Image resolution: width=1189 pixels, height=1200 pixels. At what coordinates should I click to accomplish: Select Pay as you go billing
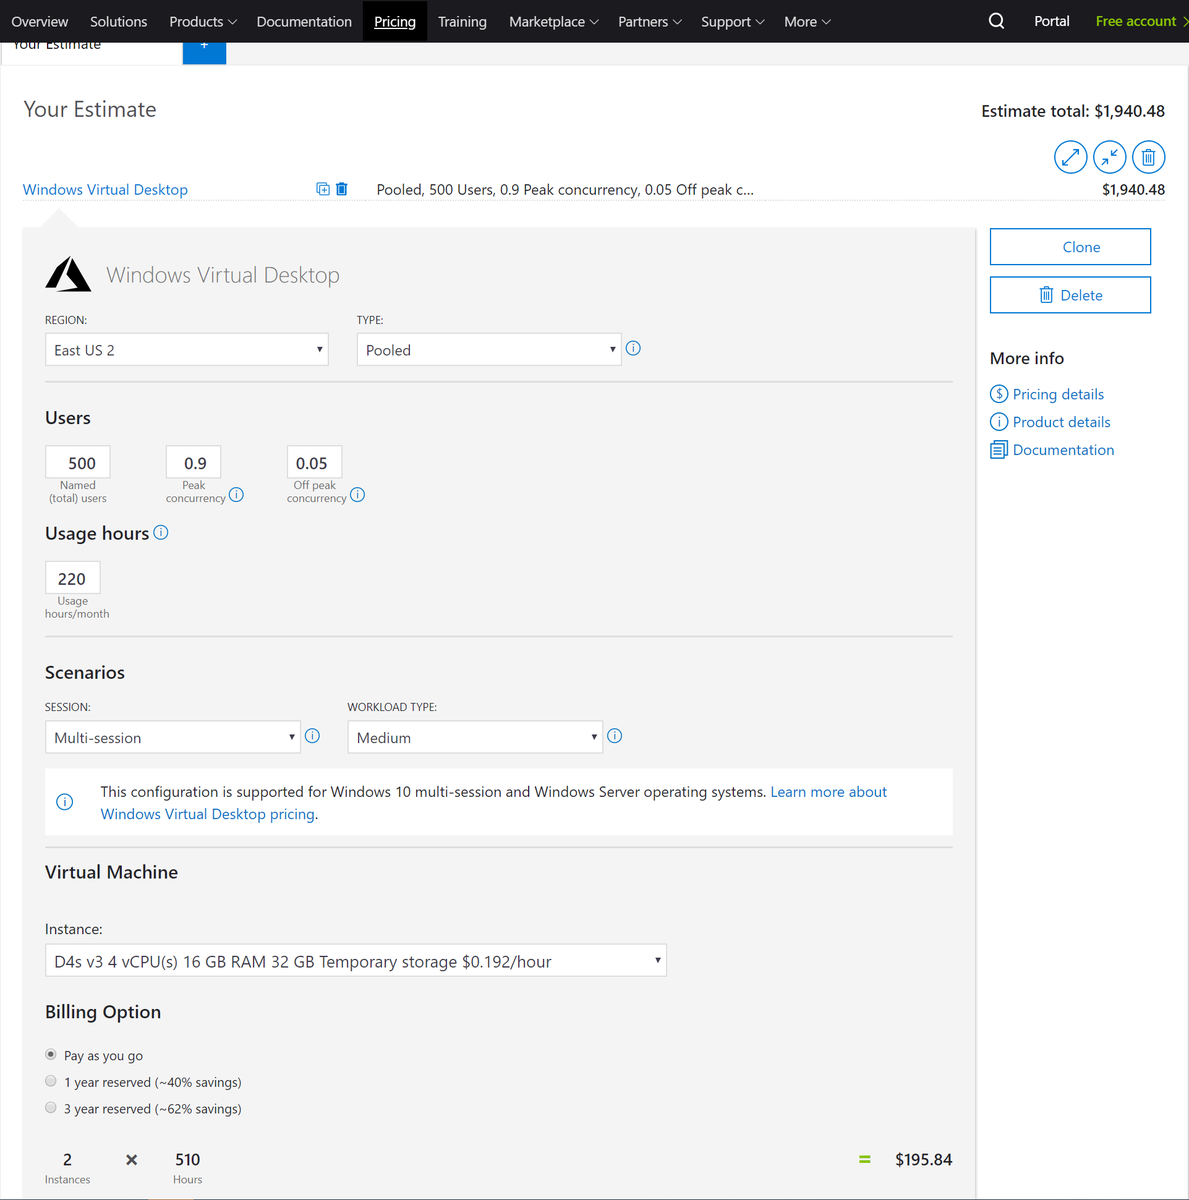click(51, 1054)
